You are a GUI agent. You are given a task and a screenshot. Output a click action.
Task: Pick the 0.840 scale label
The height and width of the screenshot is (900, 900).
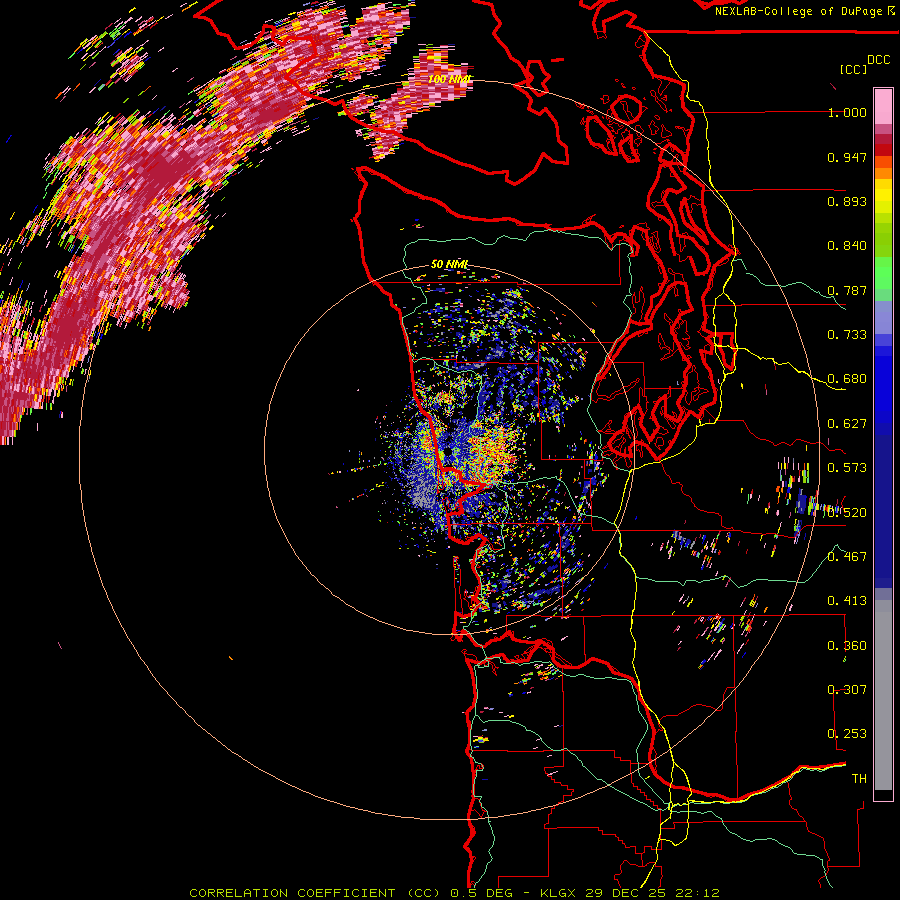click(x=847, y=246)
